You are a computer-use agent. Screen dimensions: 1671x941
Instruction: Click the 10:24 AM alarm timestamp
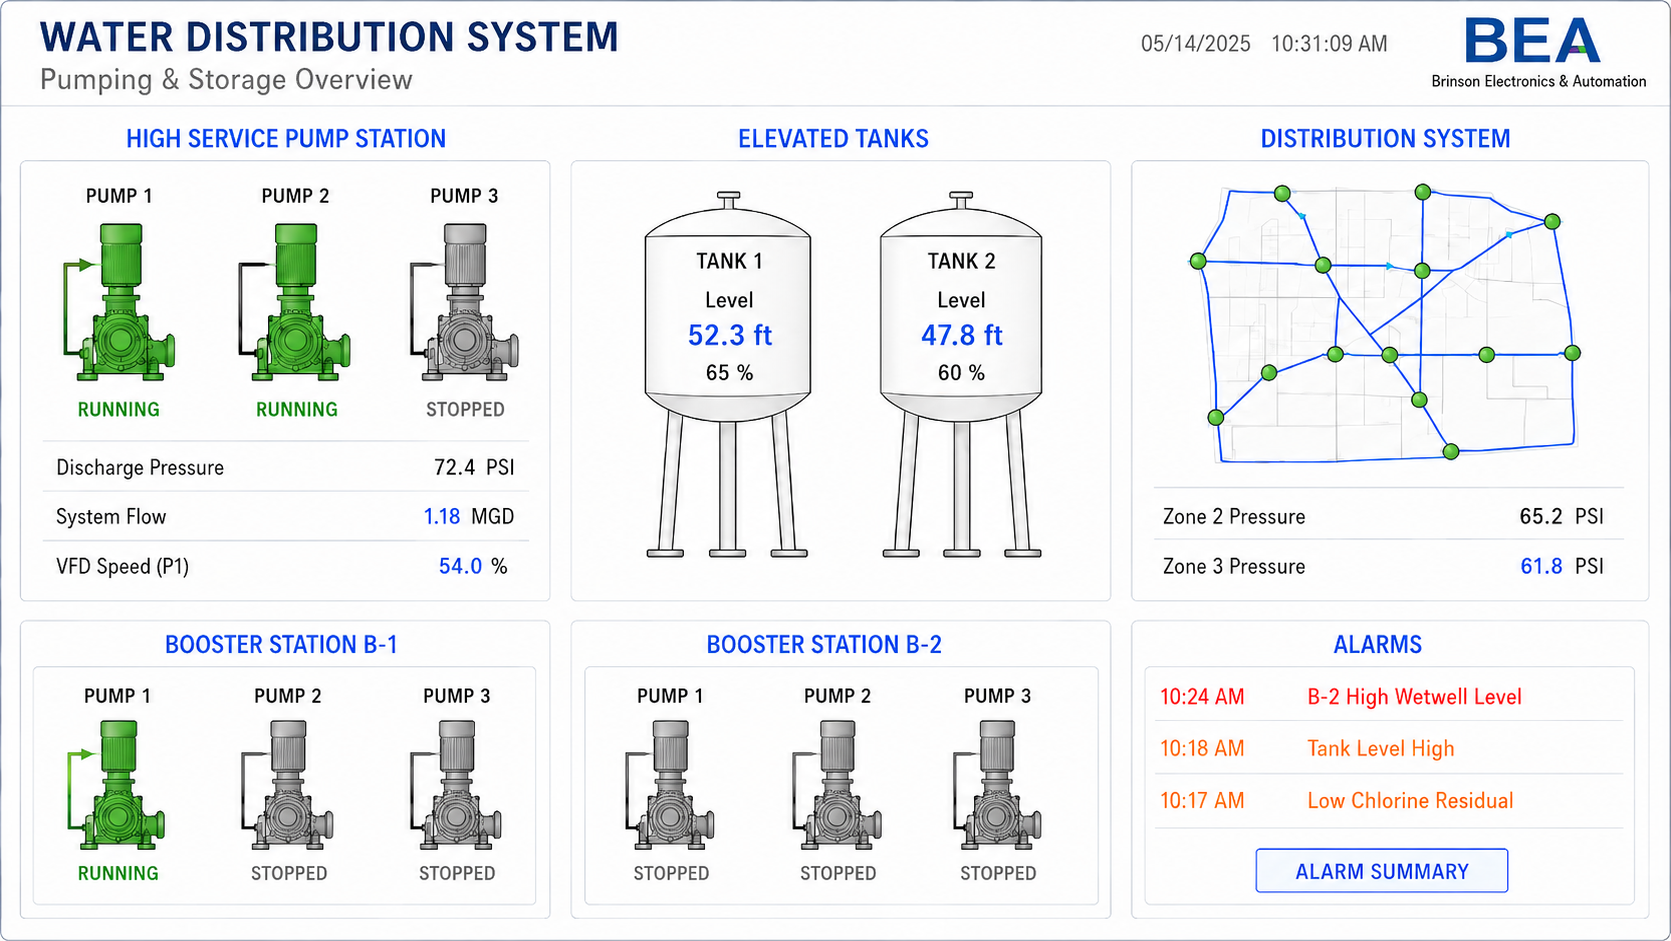[1202, 697]
